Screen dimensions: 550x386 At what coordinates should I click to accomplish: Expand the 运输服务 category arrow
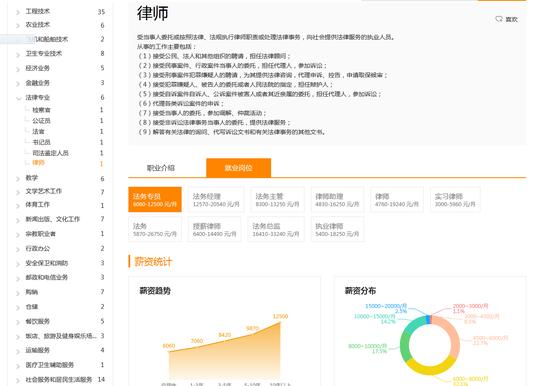coord(18,351)
